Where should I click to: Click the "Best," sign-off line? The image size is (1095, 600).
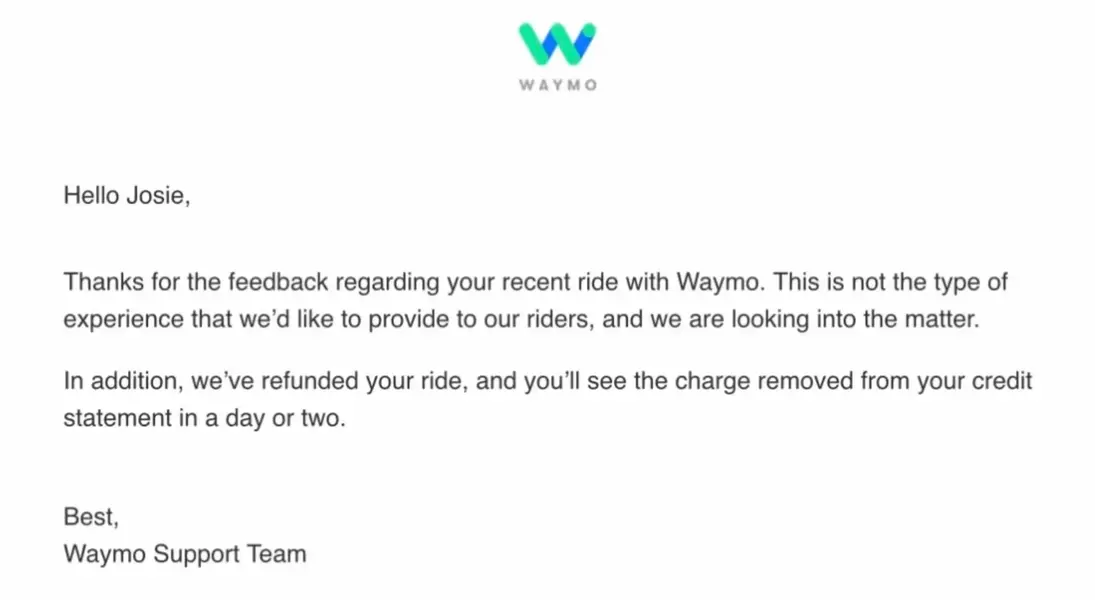[91, 517]
